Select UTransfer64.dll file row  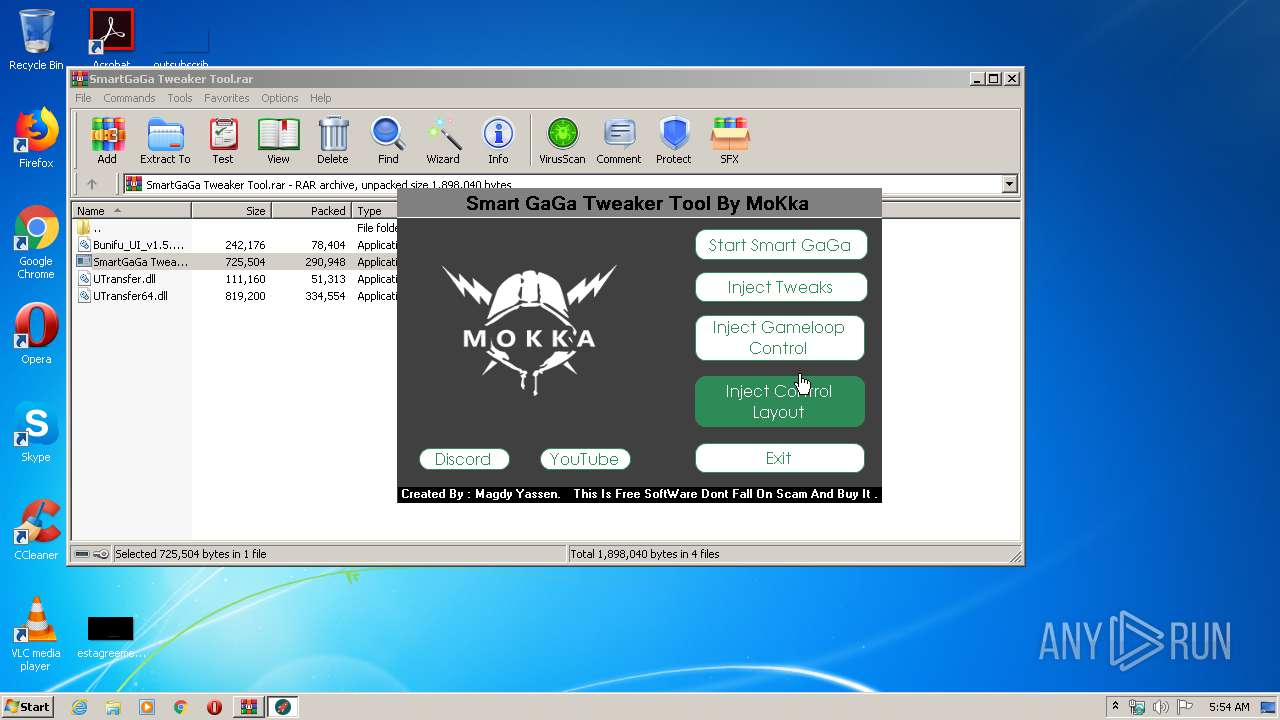pyautogui.click(x=235, y=296)
